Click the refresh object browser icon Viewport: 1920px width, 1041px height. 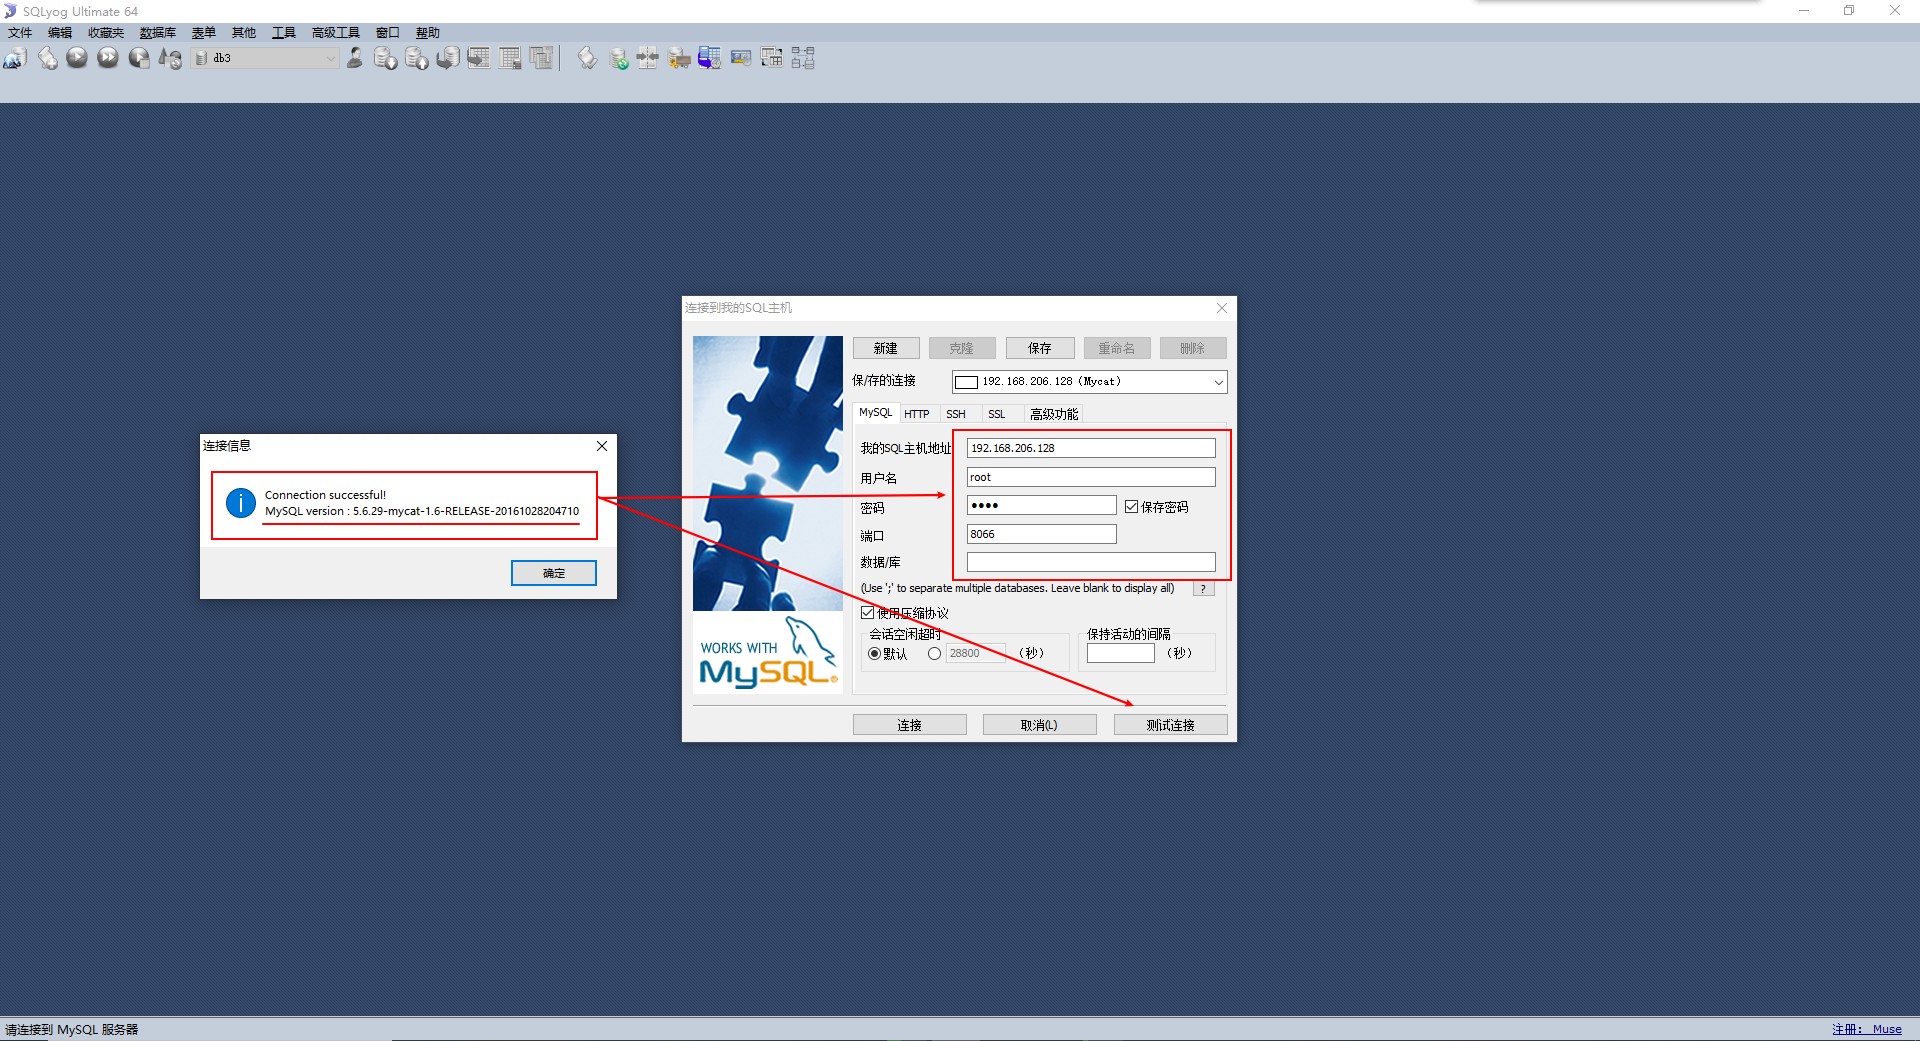click(x=170, y=58)
